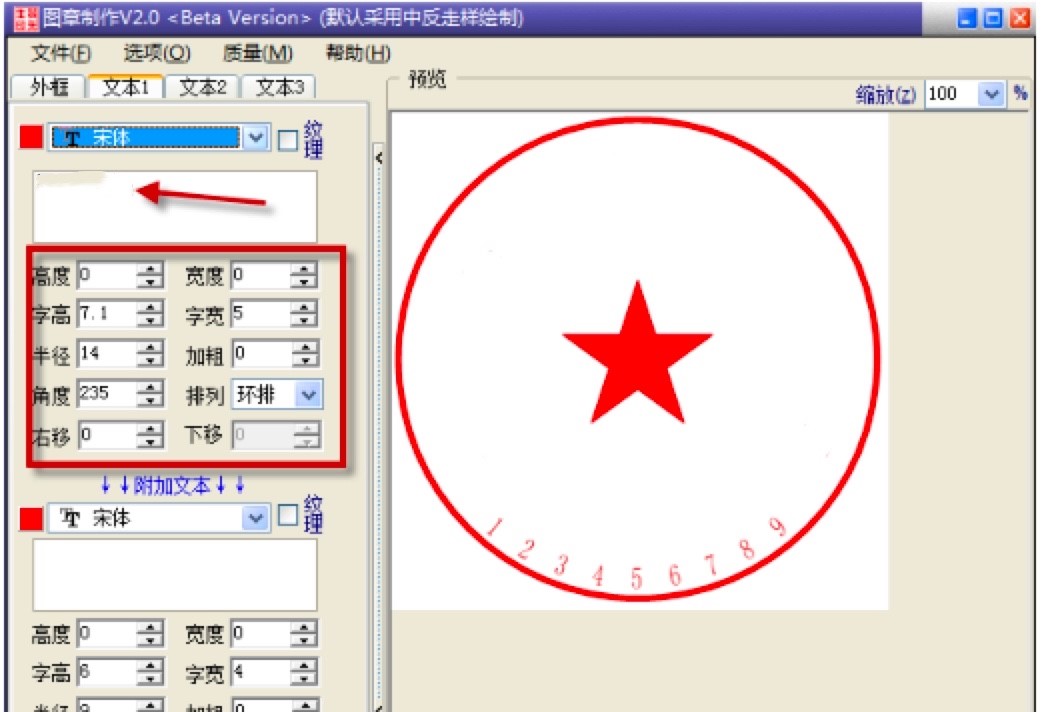Click the top red text color swatch
1042x712 pixels.
tap(31, 137)
